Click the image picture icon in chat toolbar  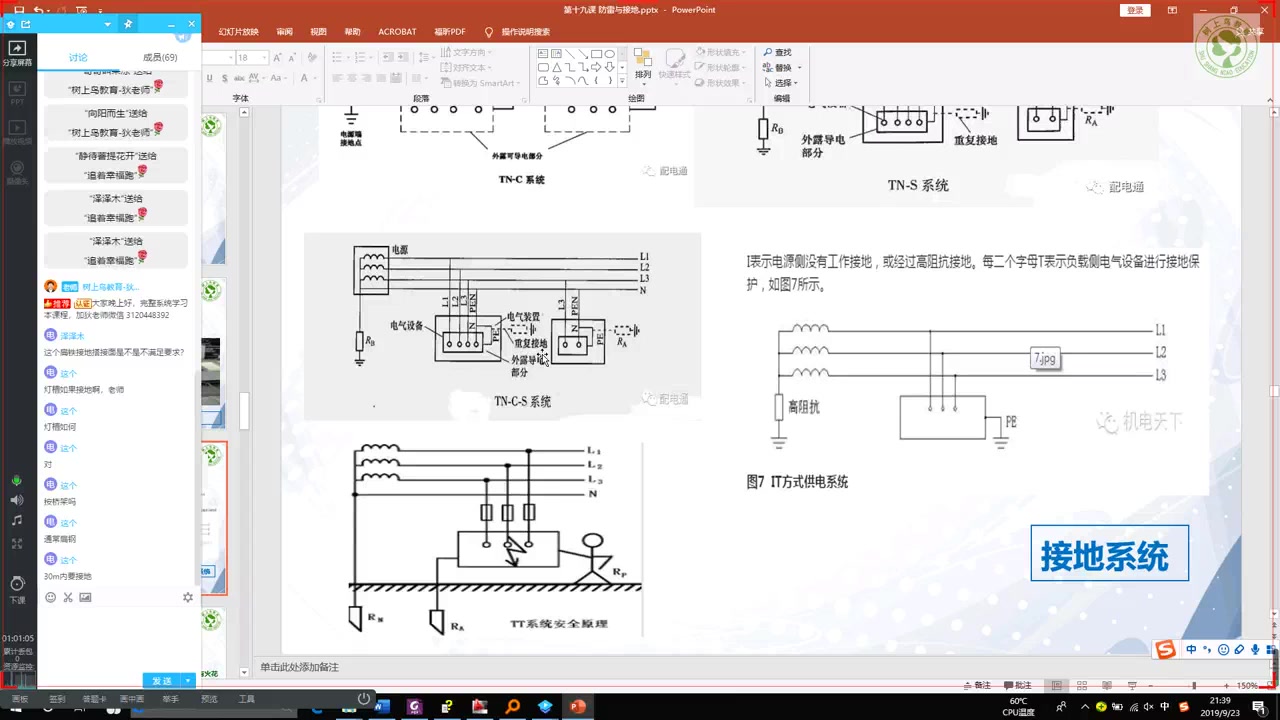pyautogui.click(x=85, y=597)
